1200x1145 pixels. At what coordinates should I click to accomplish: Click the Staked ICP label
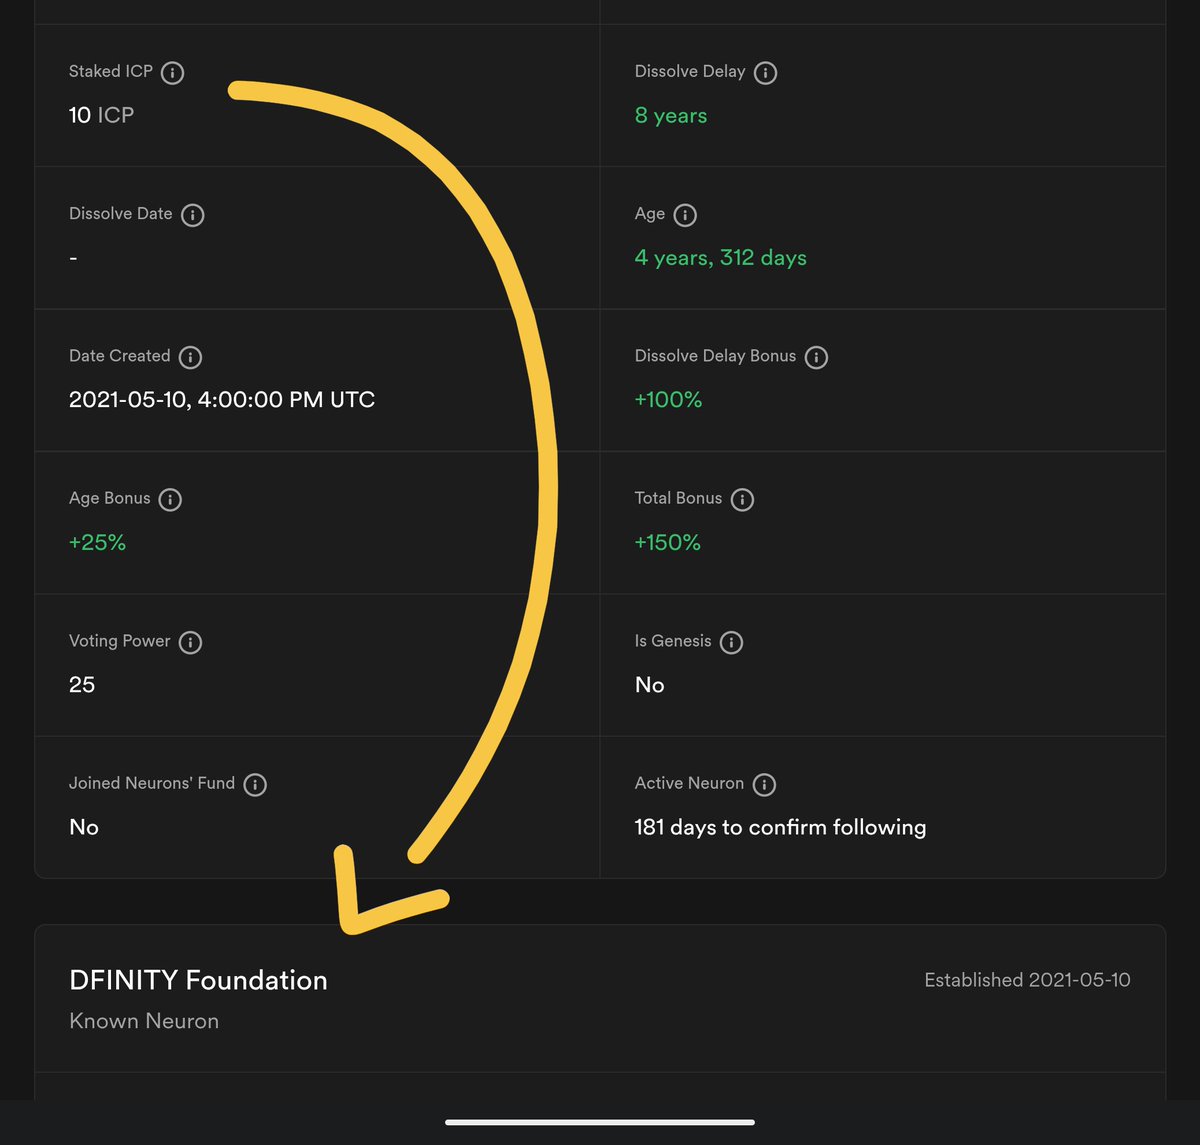pos(111,72)
